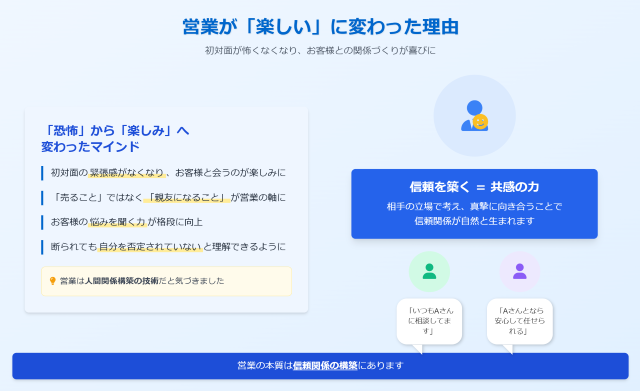Click the heading 信頼を築く = 共感の力
640x391 pixels.
[474, 187]
